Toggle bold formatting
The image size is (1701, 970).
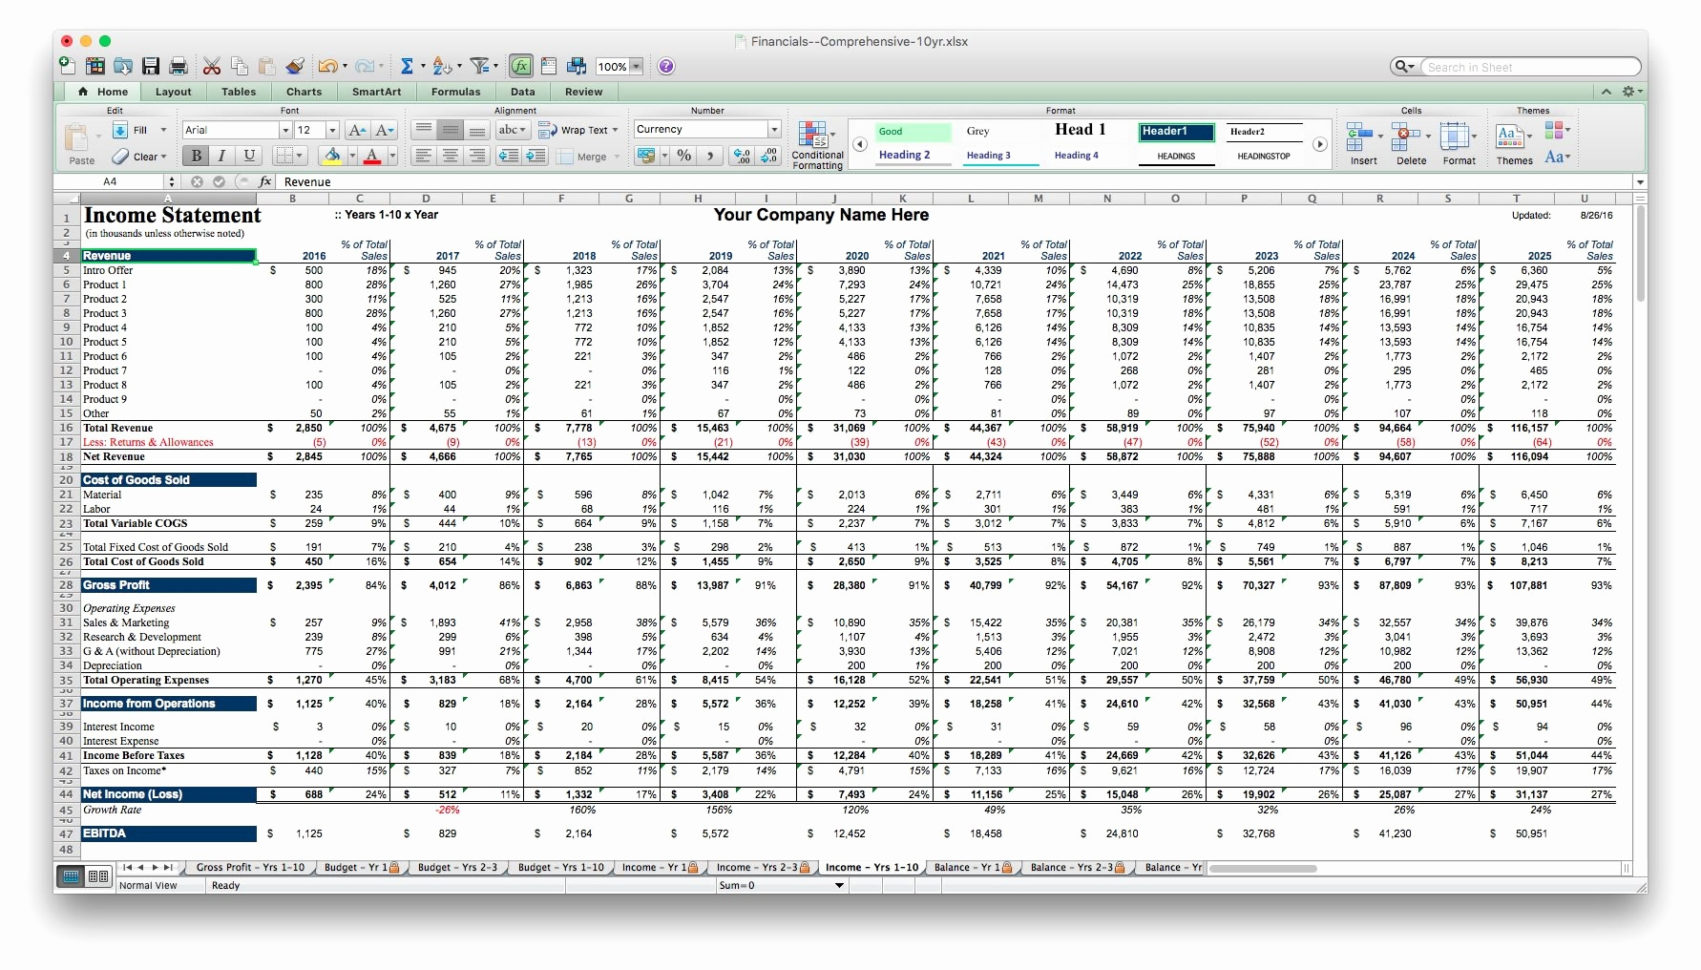pos(194,156)
